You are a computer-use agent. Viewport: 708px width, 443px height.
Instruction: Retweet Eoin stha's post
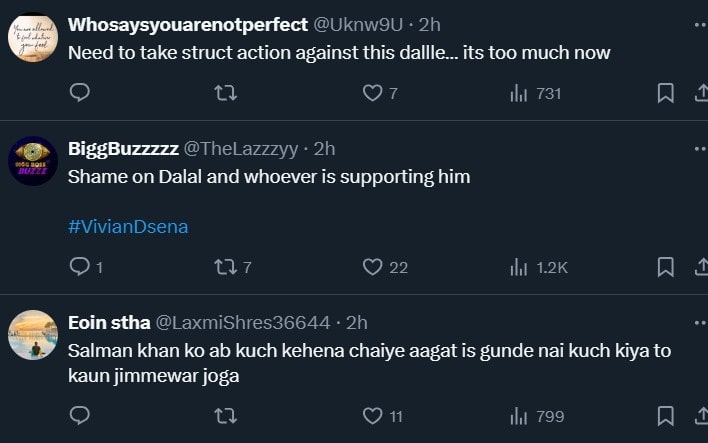click(226, 415)
